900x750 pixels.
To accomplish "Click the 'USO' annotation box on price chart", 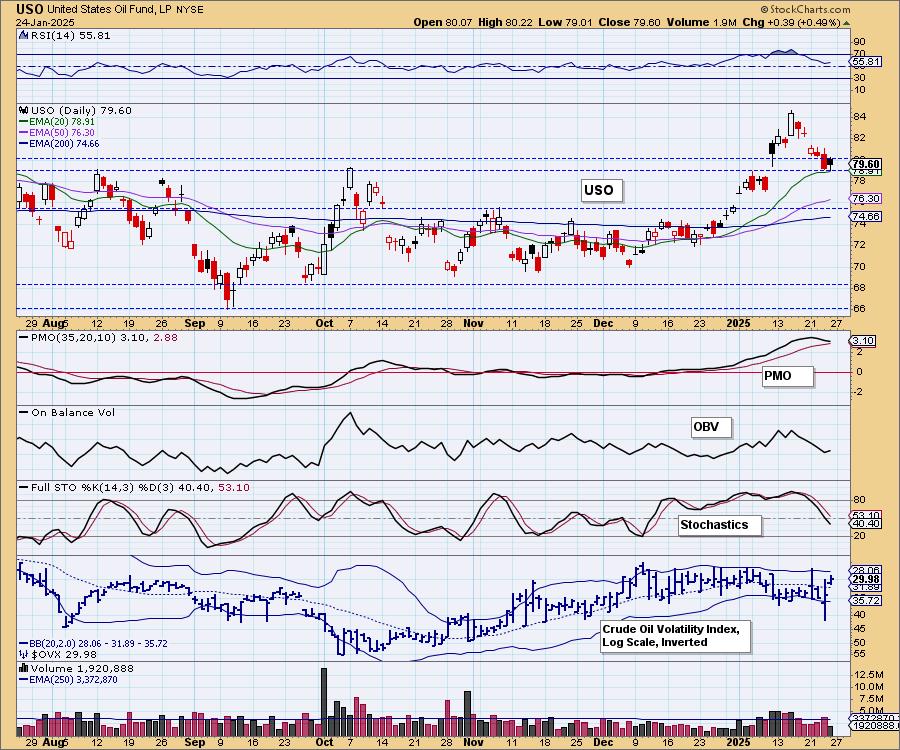I will [600, 190].
